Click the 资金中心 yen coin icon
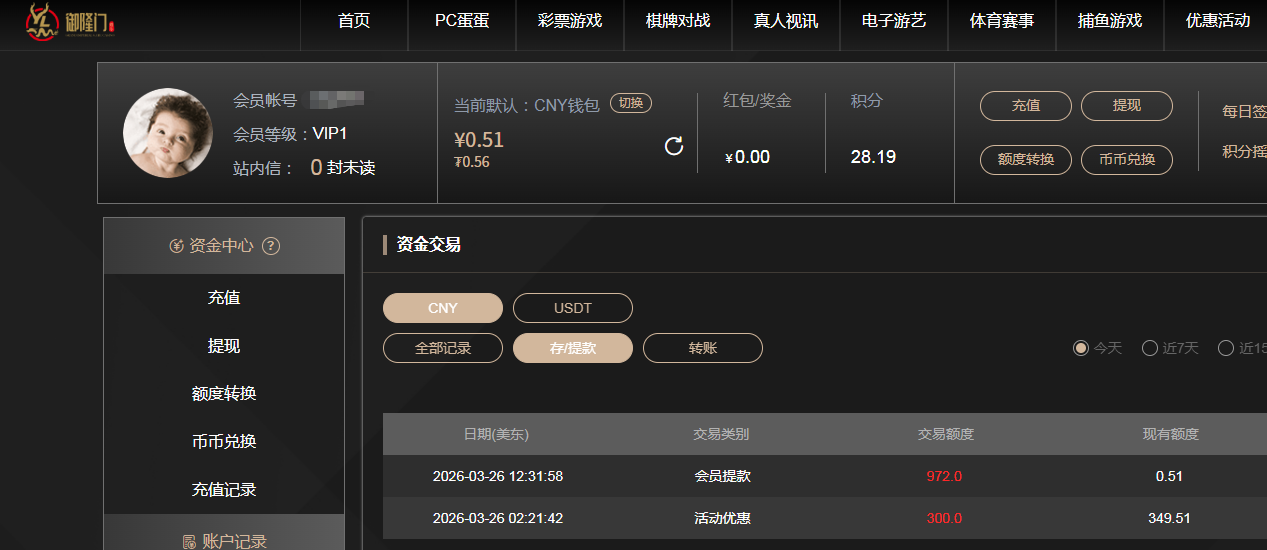1267x550 pixels. click(177, 246)
